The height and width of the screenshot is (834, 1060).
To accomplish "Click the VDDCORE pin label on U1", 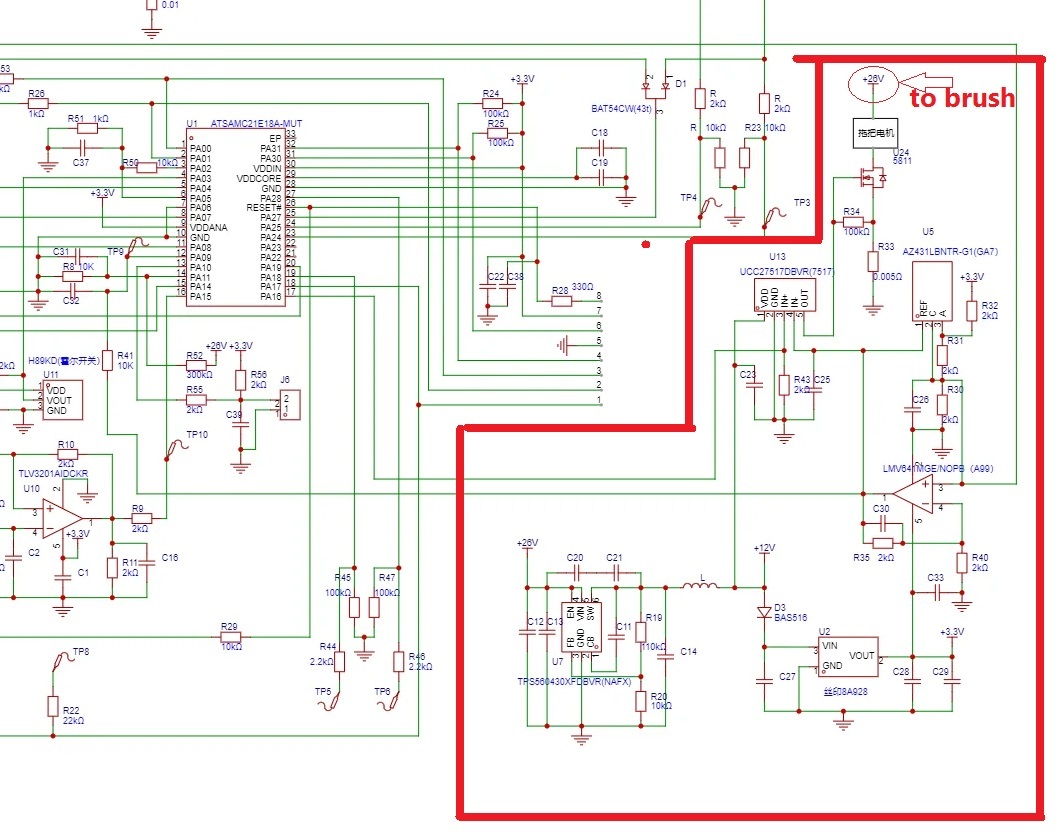I will (259, 178).
